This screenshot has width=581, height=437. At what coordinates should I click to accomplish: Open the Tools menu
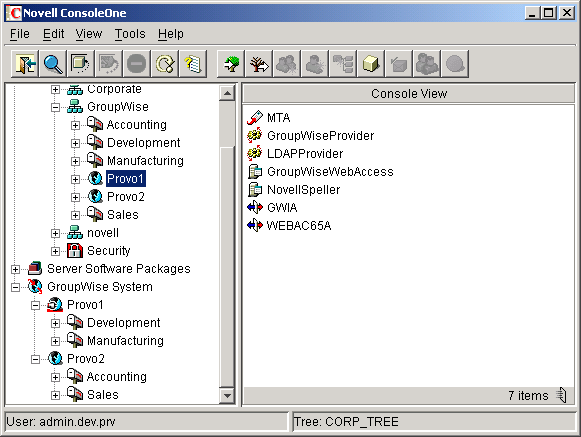point(130,34)
